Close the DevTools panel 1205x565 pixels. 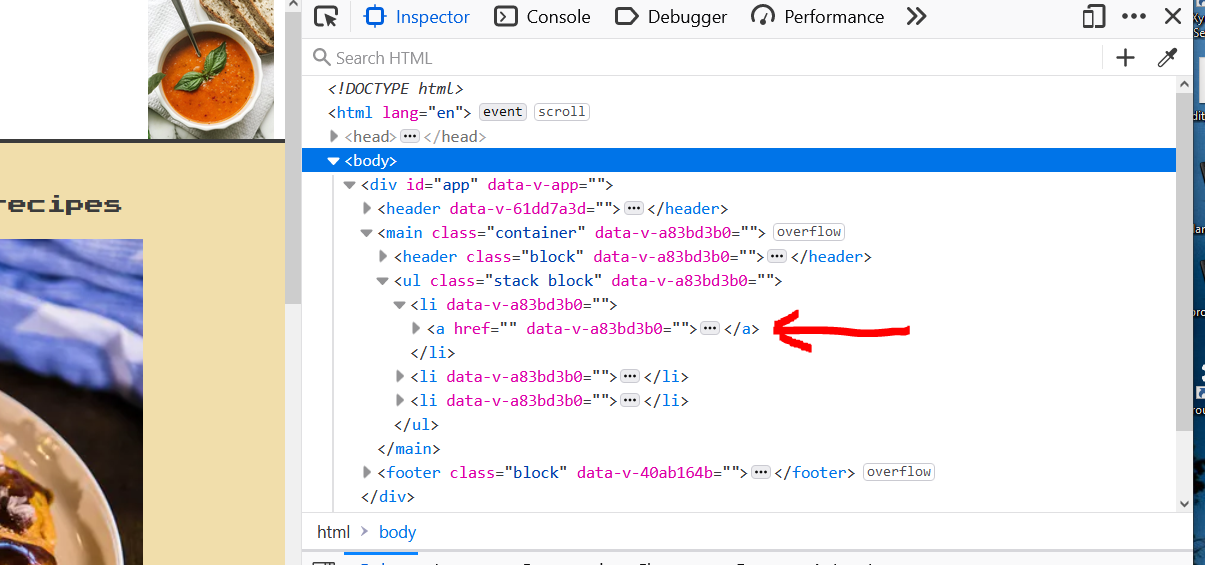click(1173, 17)
